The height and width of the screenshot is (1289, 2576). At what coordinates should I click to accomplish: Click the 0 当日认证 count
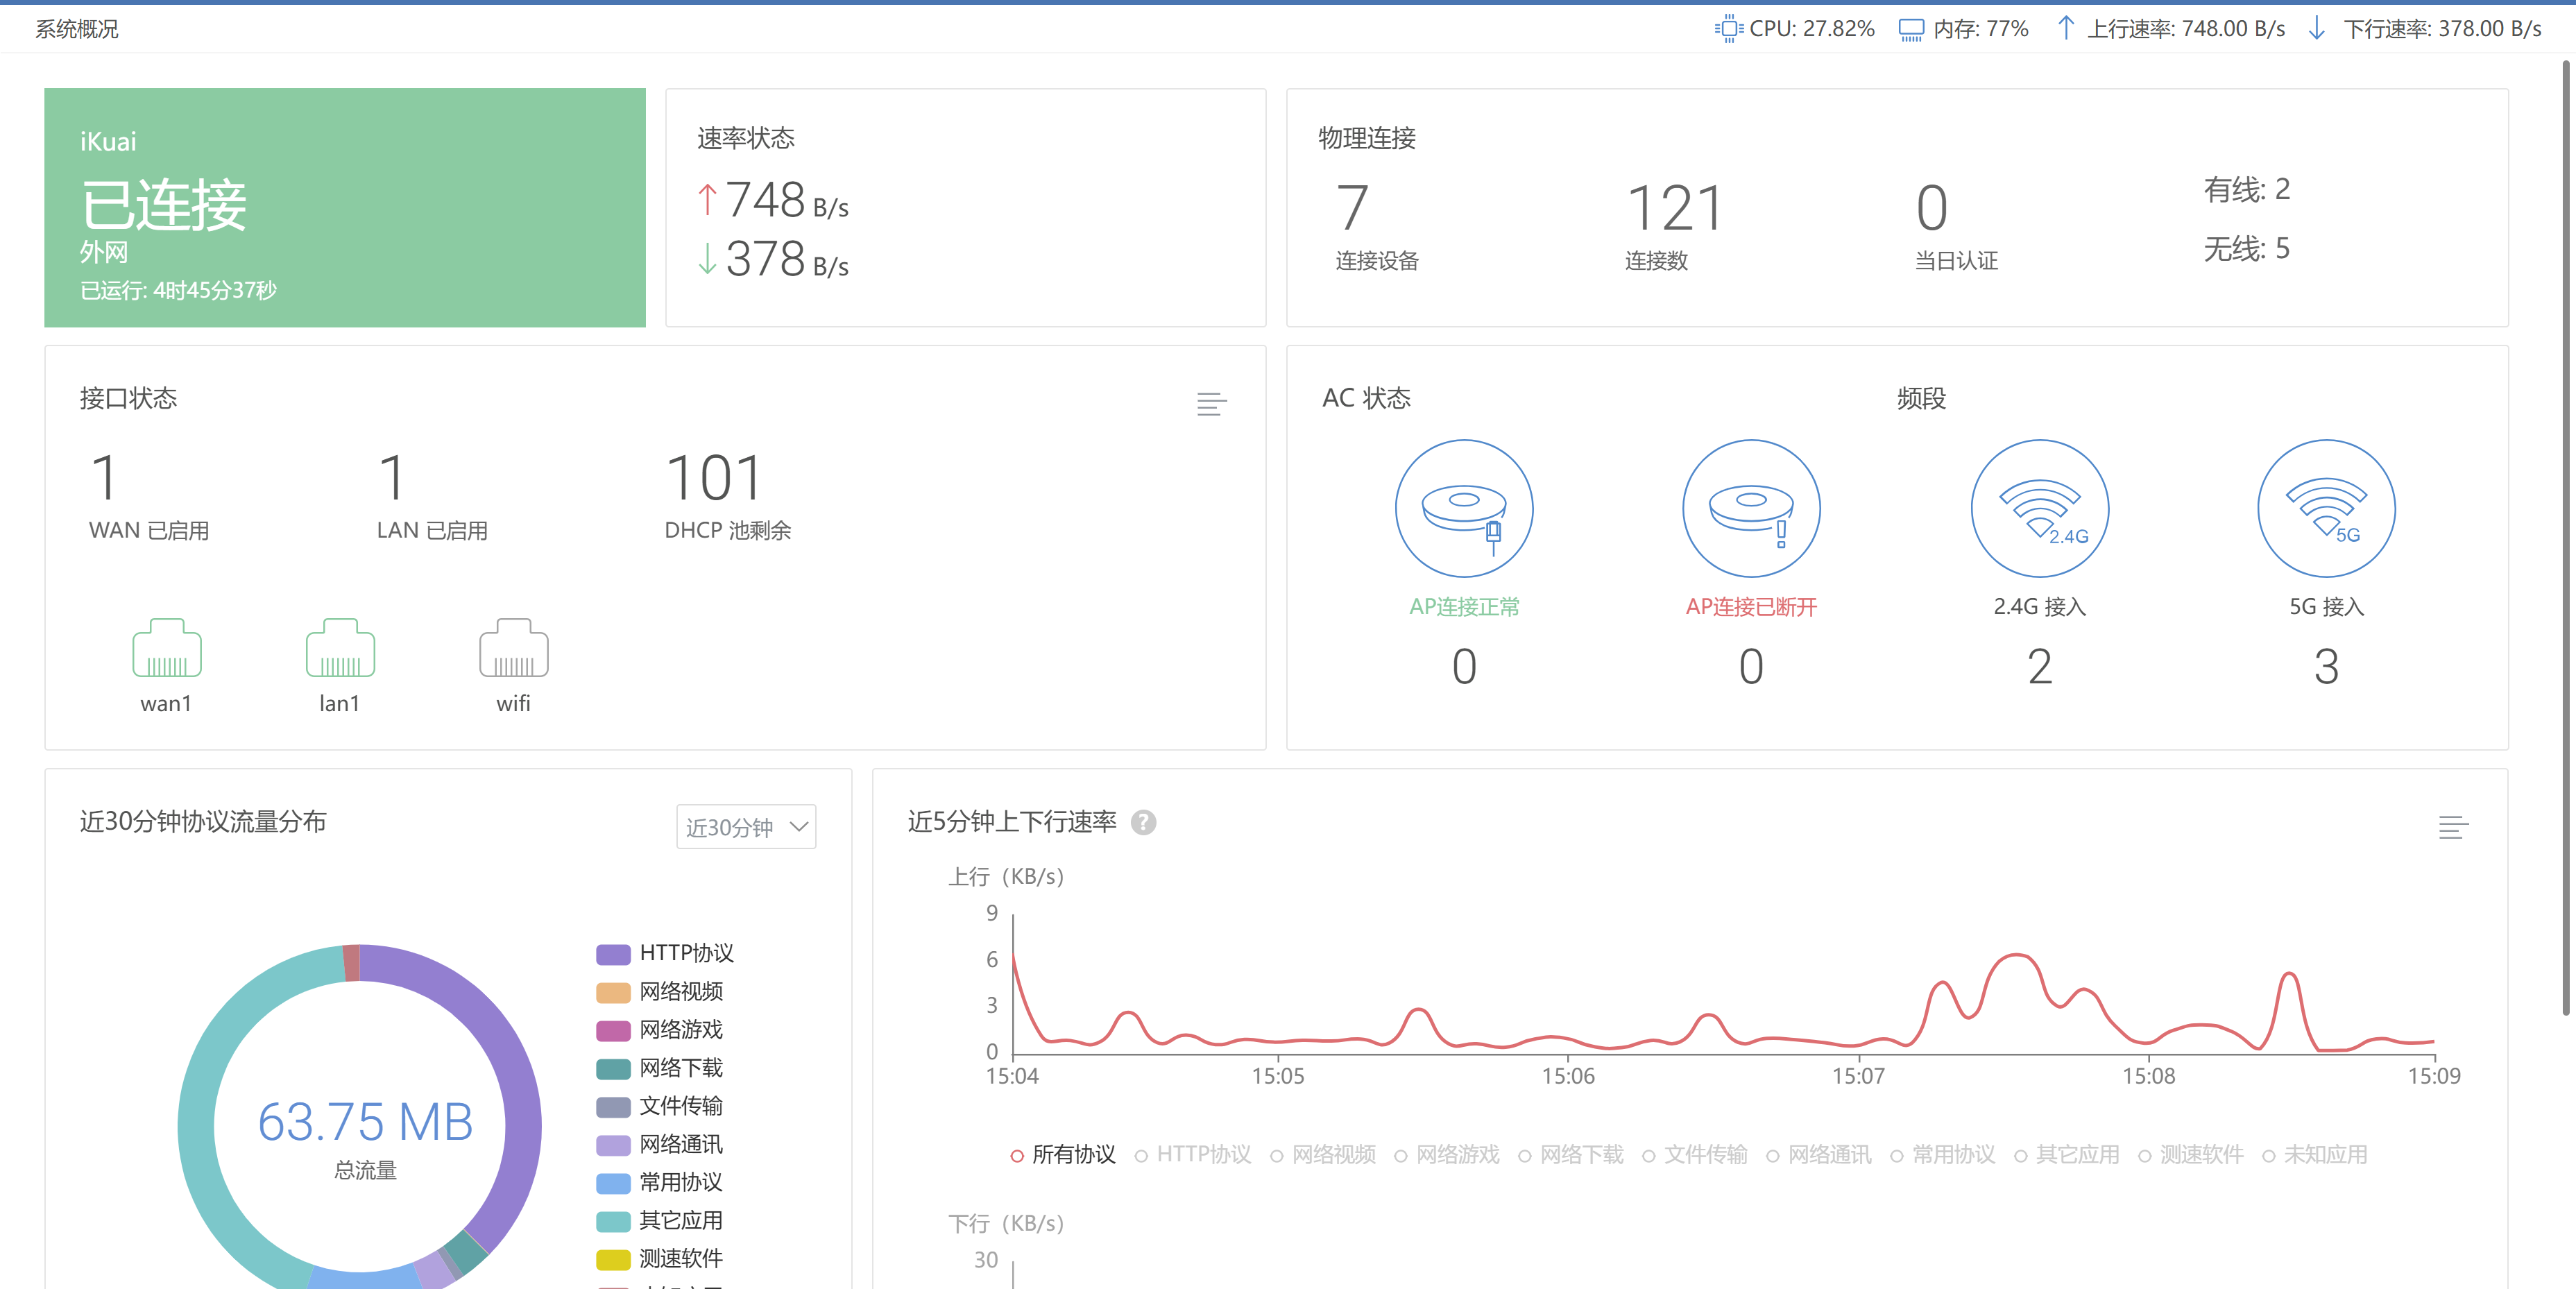[1932, 208]
